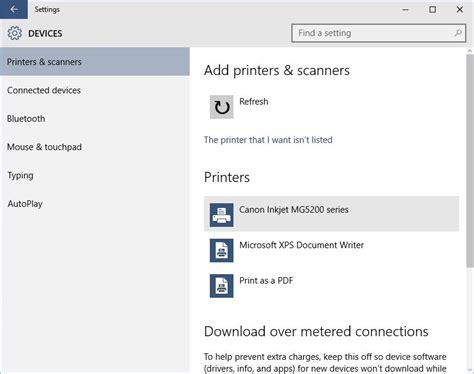Select Microsoft XPS Document Writer entry
This screenshot has height=374, width=474.
(331, 250)
